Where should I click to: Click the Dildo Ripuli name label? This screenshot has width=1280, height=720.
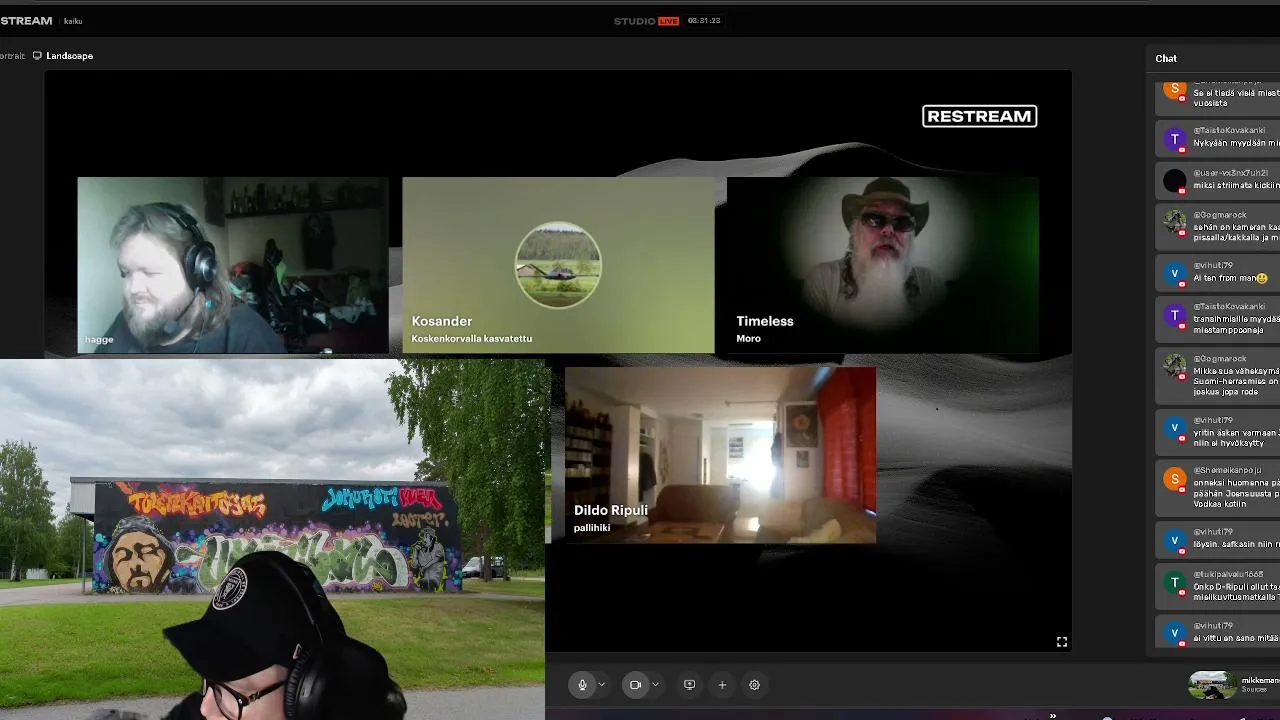coord(611,510)
